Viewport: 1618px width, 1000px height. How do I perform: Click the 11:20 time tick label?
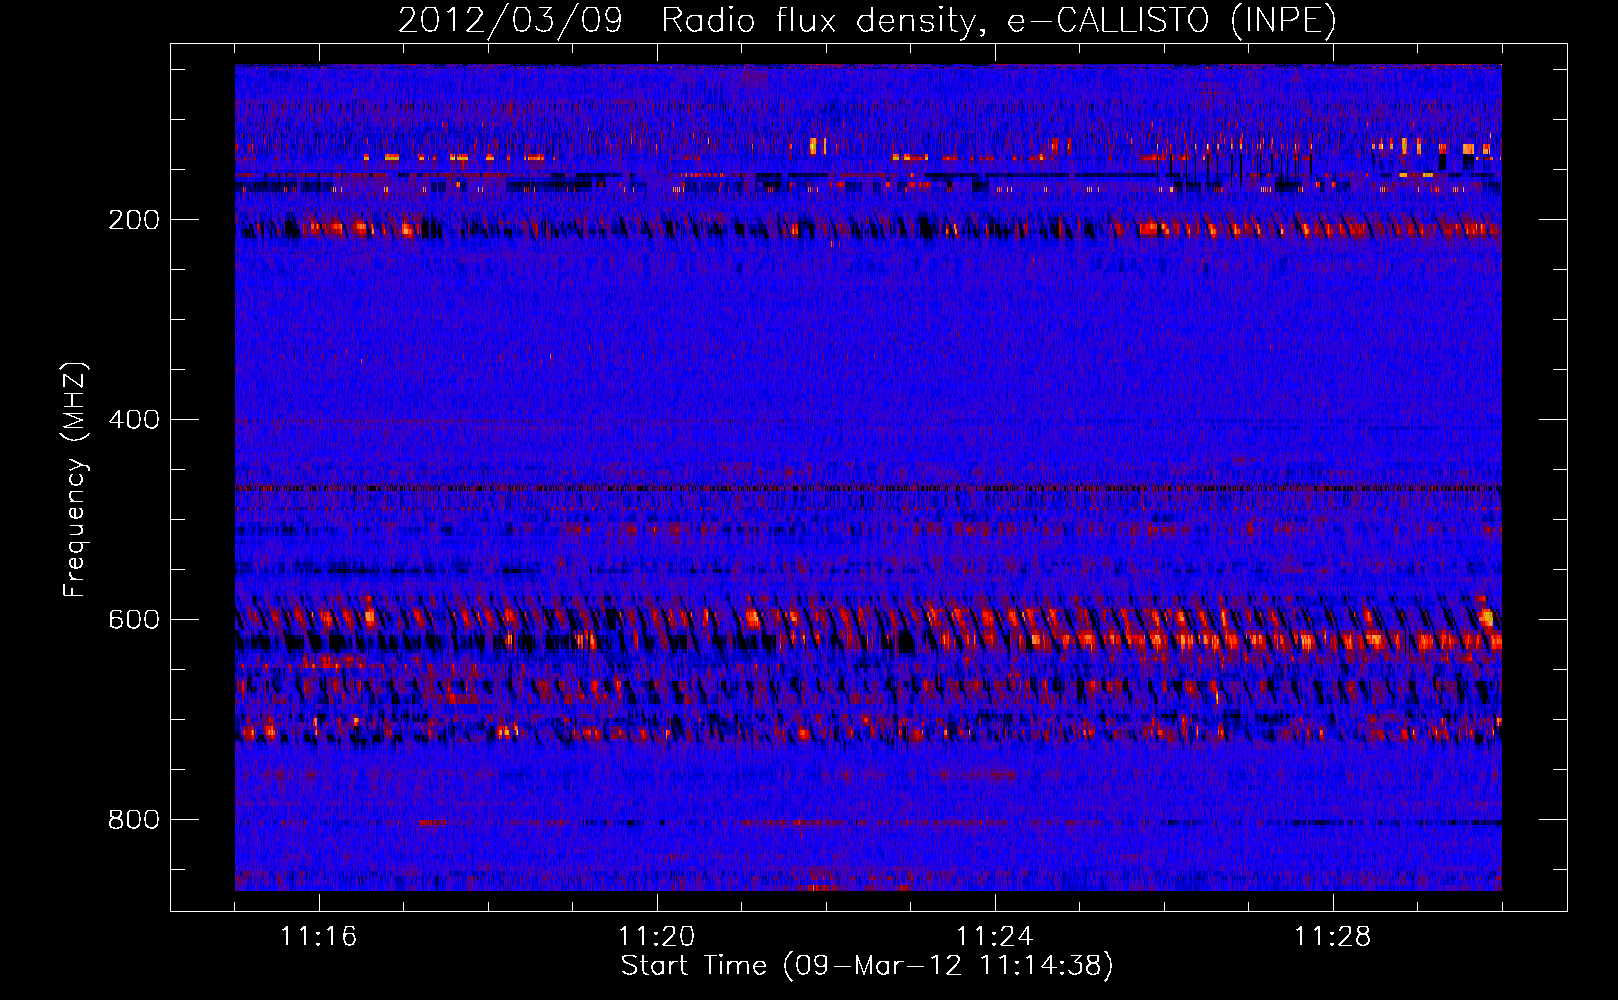click(657, 937)
